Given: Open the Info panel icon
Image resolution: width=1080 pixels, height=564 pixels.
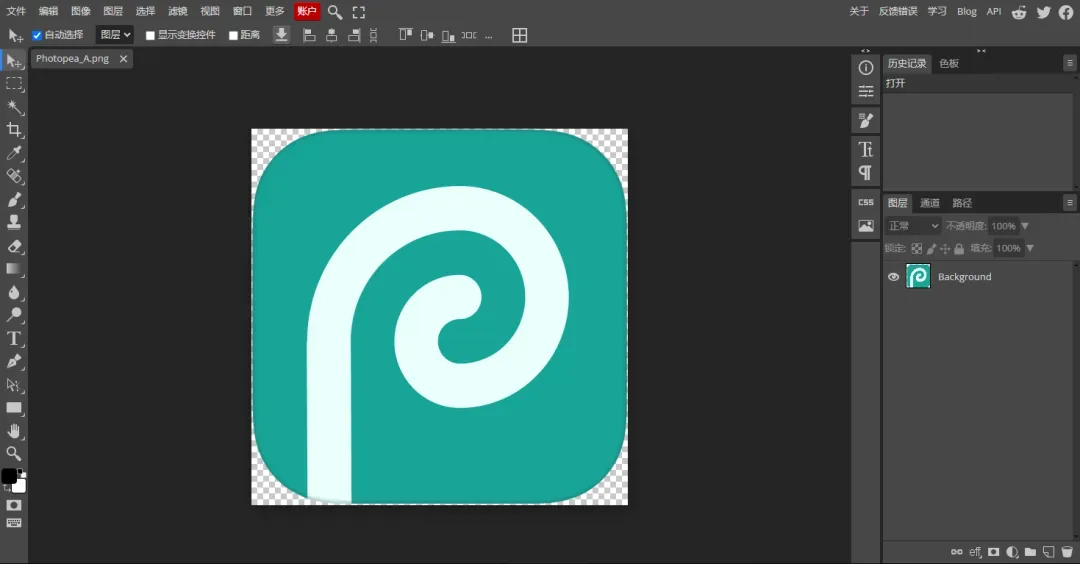Looking at the screenshot, I should click(x=866, y=67).
